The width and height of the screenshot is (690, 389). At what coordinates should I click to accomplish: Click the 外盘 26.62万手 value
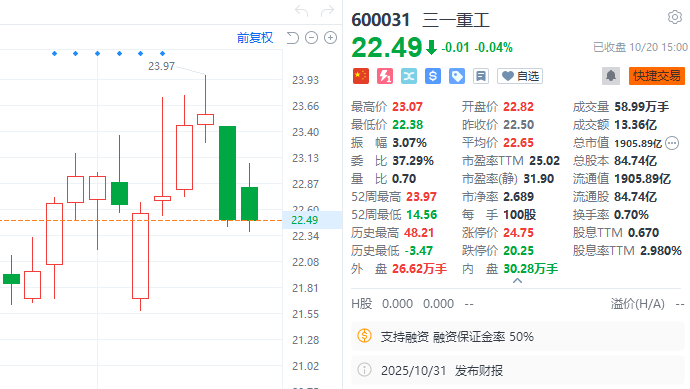(419, 269)
